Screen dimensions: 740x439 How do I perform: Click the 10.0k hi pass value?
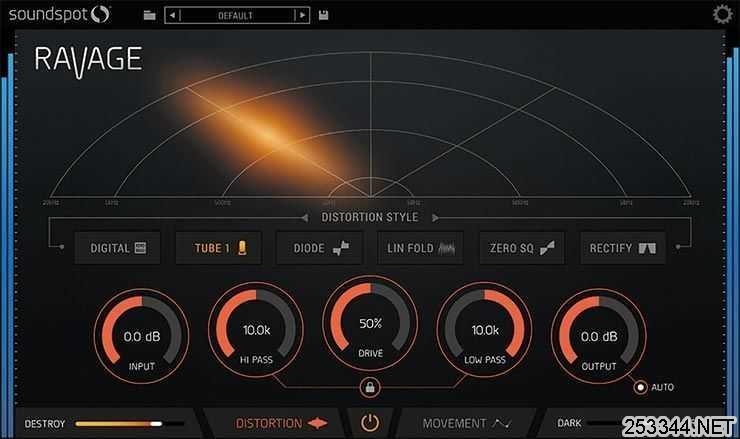click(x=256, y=330)
